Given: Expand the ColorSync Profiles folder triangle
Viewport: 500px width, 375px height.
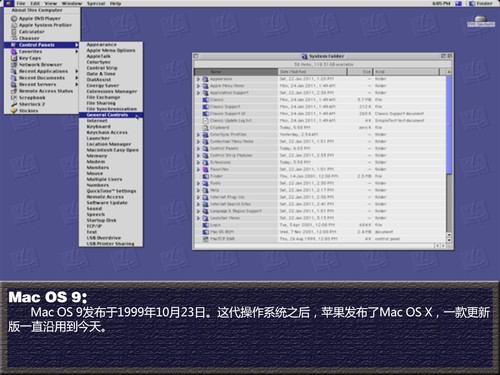Looking at the screenshot, I should [x=198, y=134].
